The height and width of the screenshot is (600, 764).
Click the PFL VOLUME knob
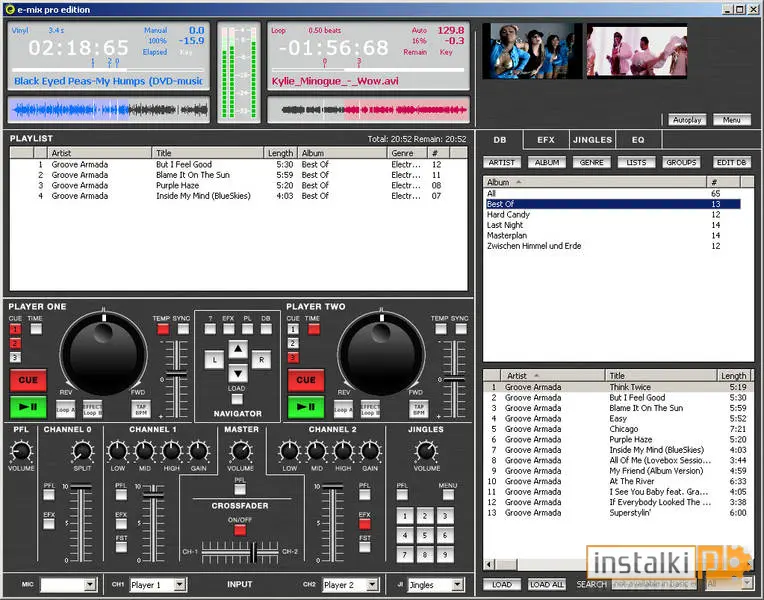[21, 451]
